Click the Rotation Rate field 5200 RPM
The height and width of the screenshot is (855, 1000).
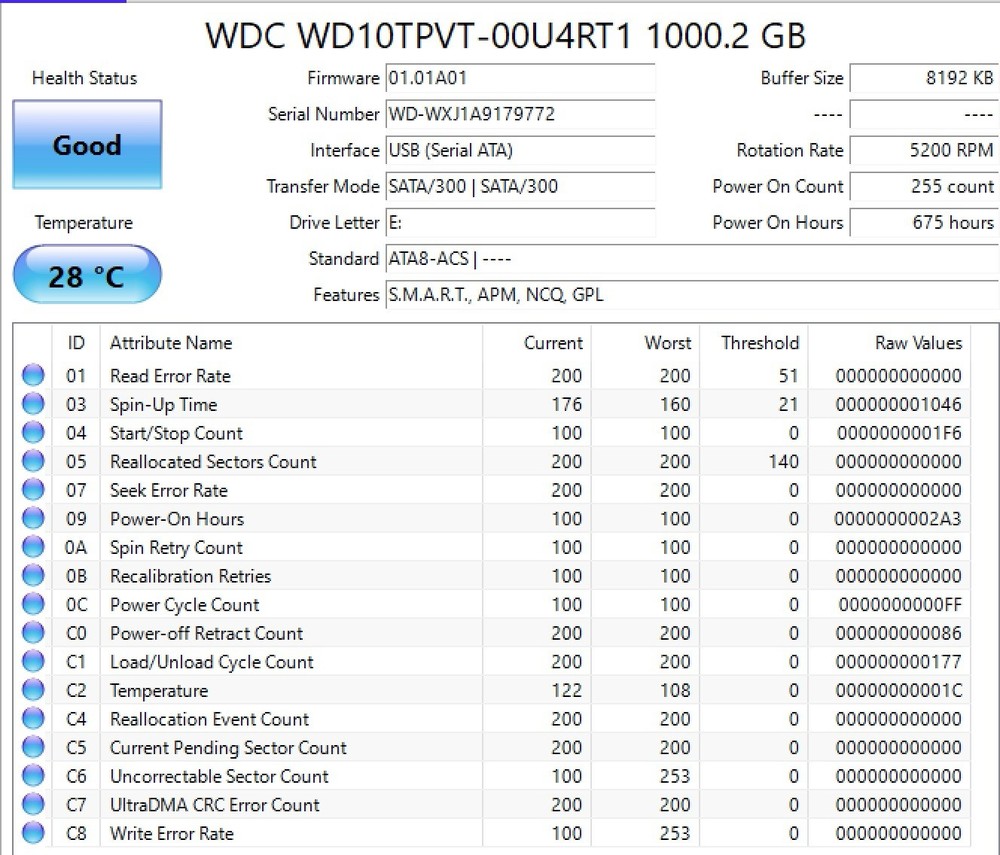point(924,150)
